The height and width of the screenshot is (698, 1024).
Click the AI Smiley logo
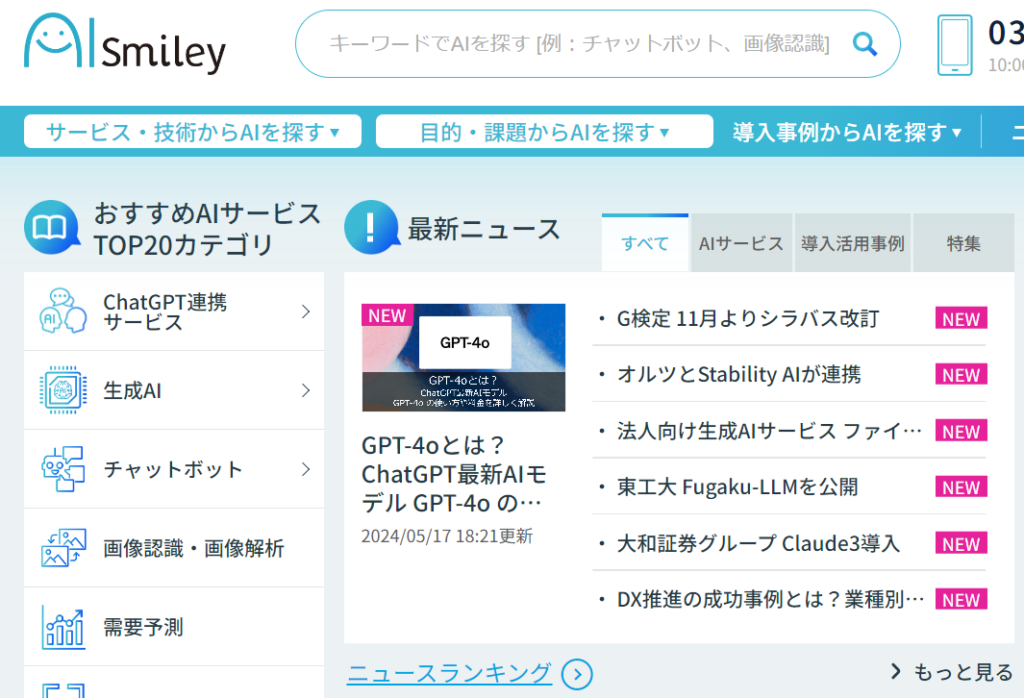pyautogui.click(x=125, y=43)
